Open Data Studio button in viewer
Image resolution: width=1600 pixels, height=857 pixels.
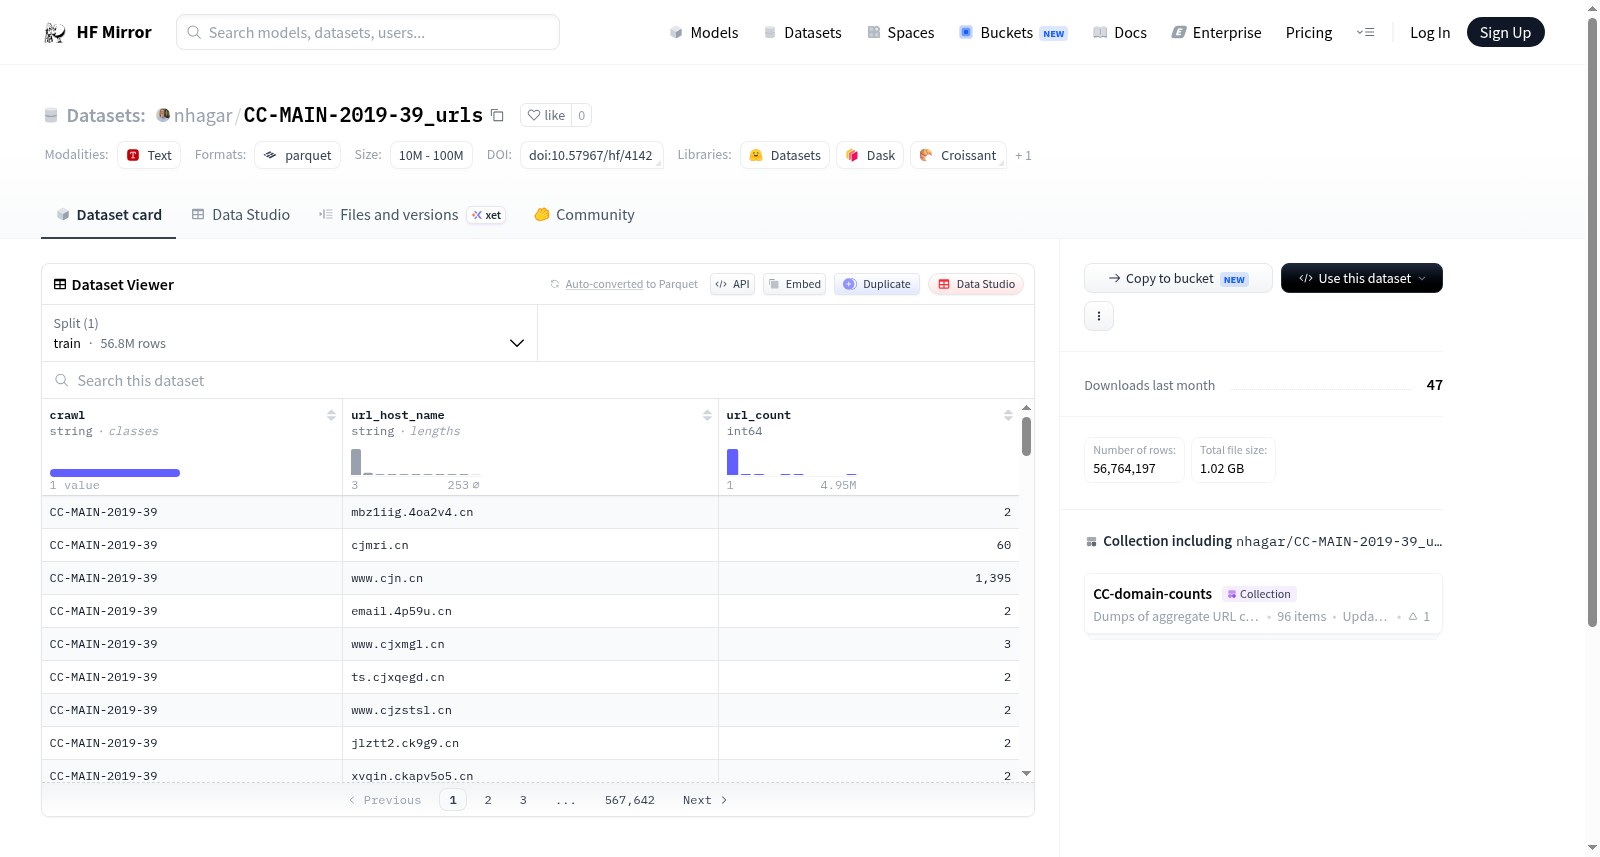pos(976,284)
